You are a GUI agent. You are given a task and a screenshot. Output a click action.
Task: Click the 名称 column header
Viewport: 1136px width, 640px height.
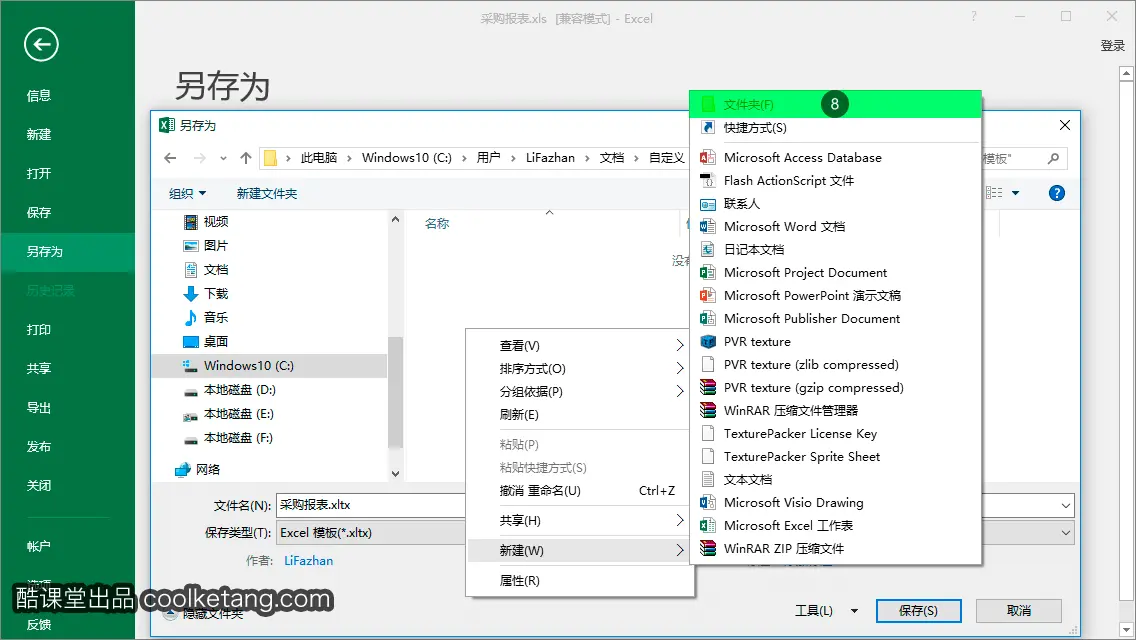pyautogui.click(x=437, y=223)
